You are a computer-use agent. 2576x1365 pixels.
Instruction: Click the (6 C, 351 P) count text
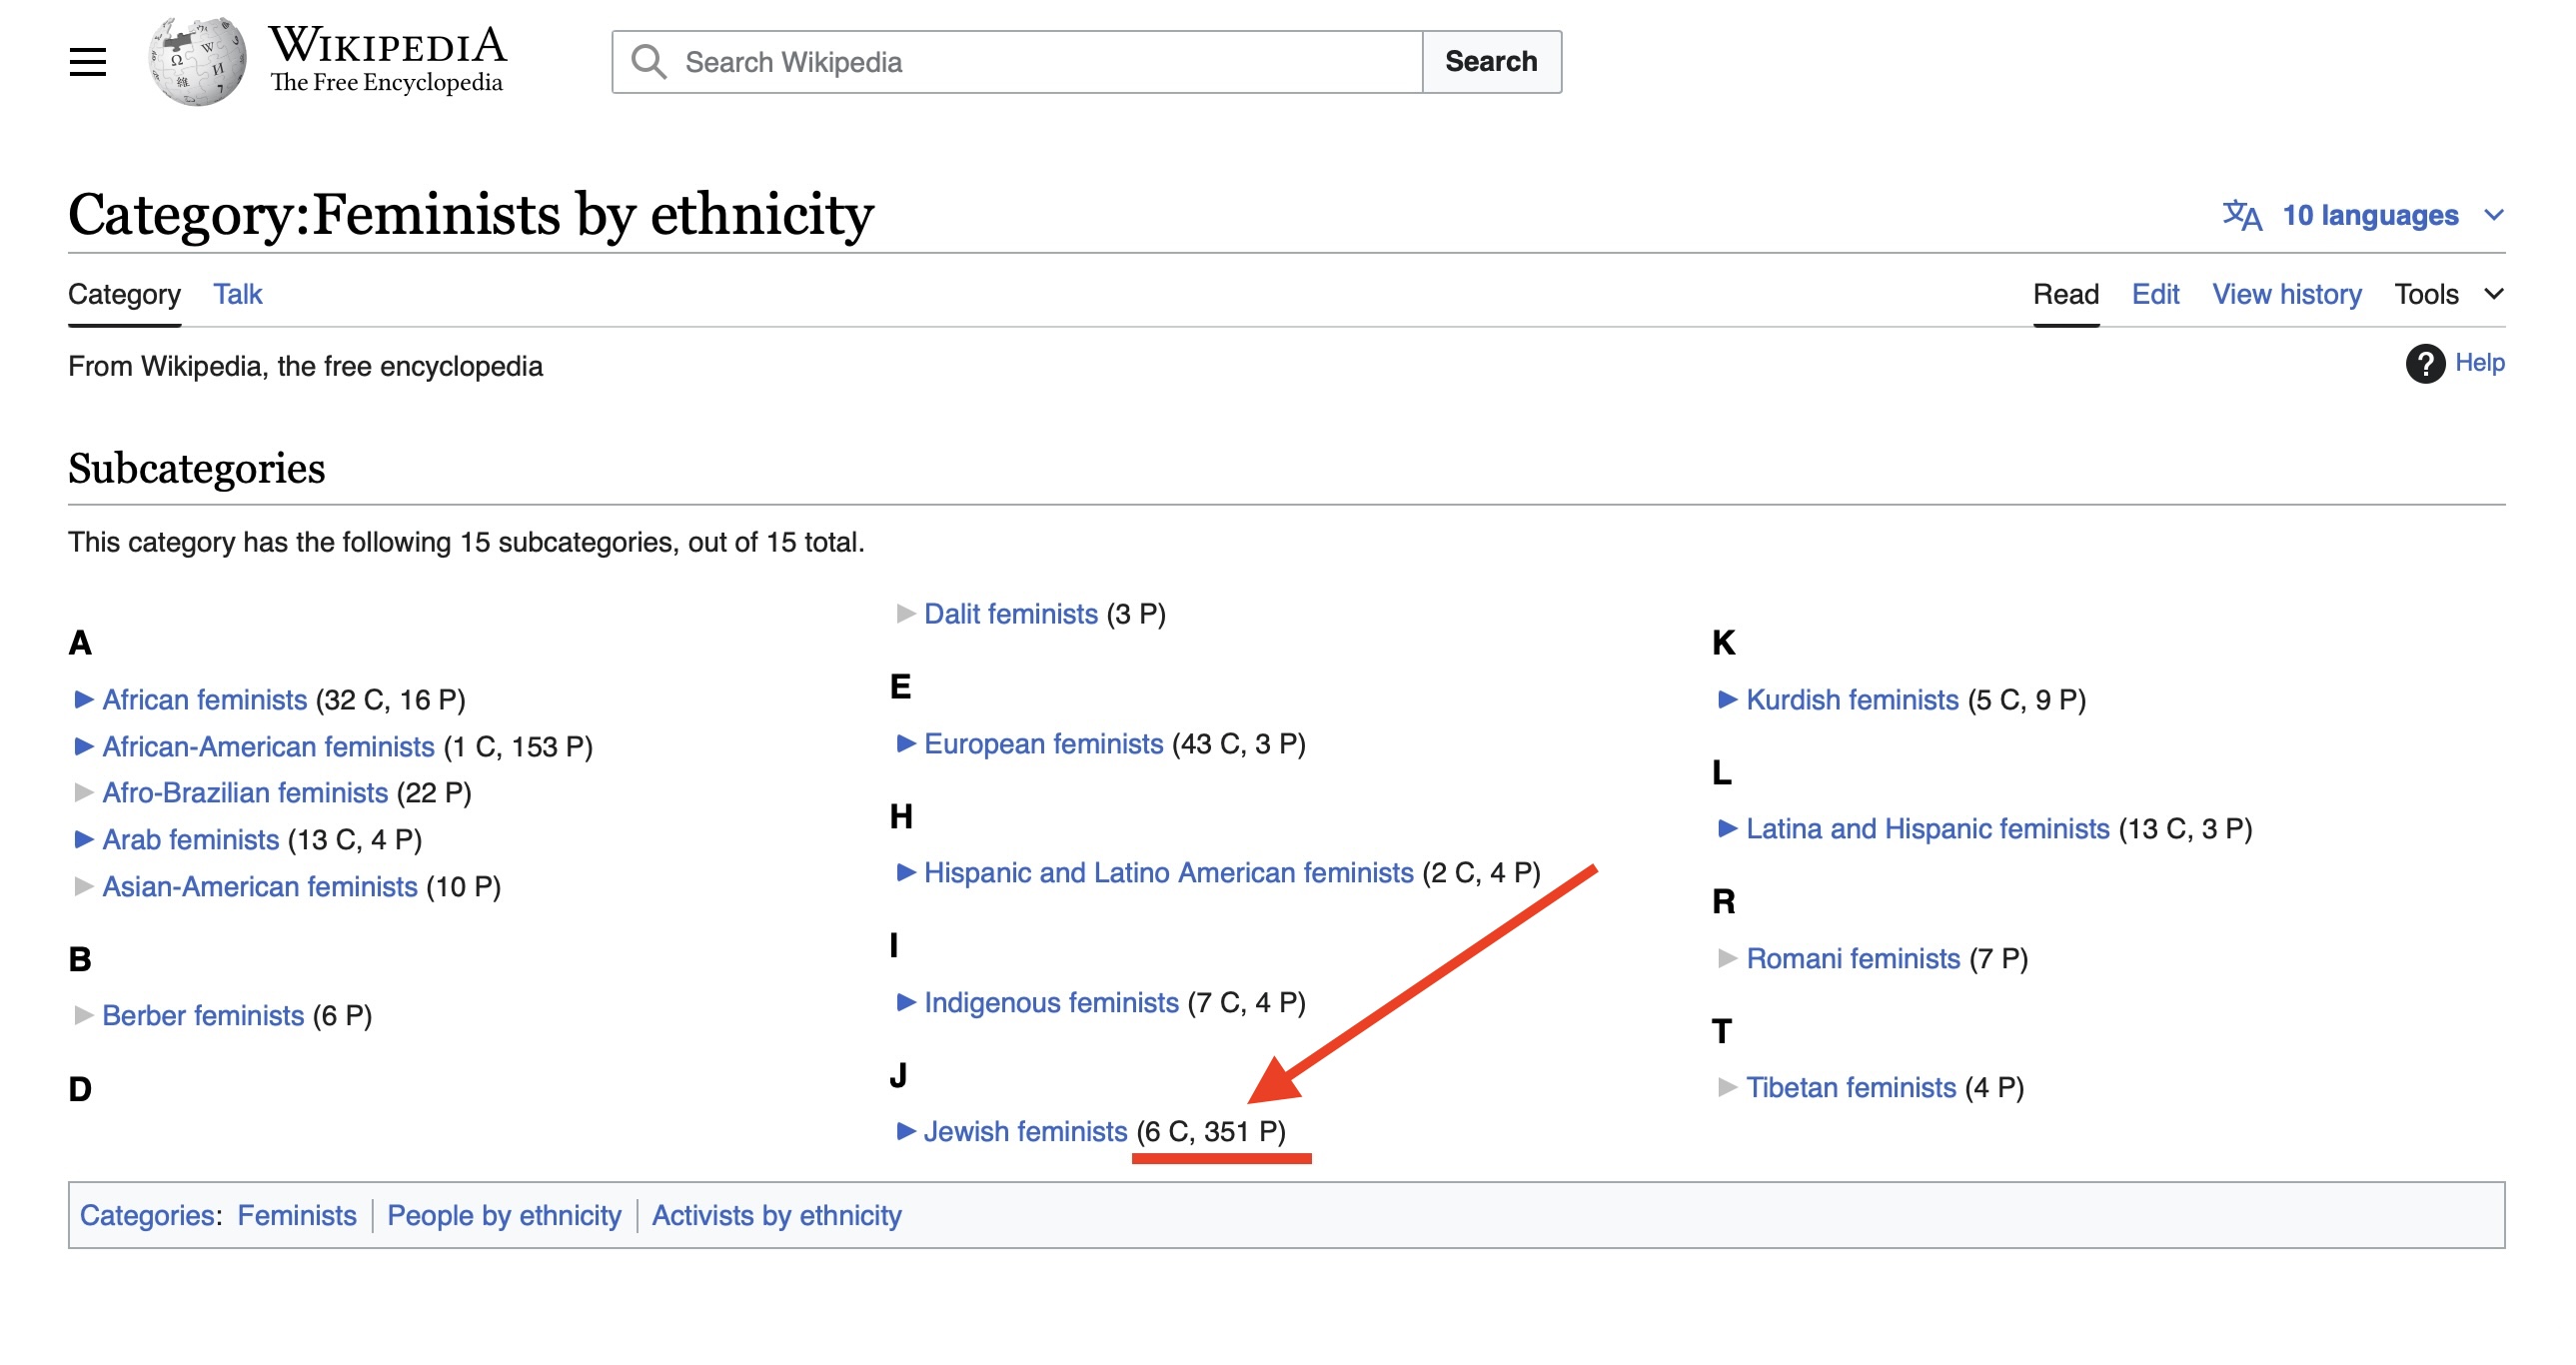1211,1131
